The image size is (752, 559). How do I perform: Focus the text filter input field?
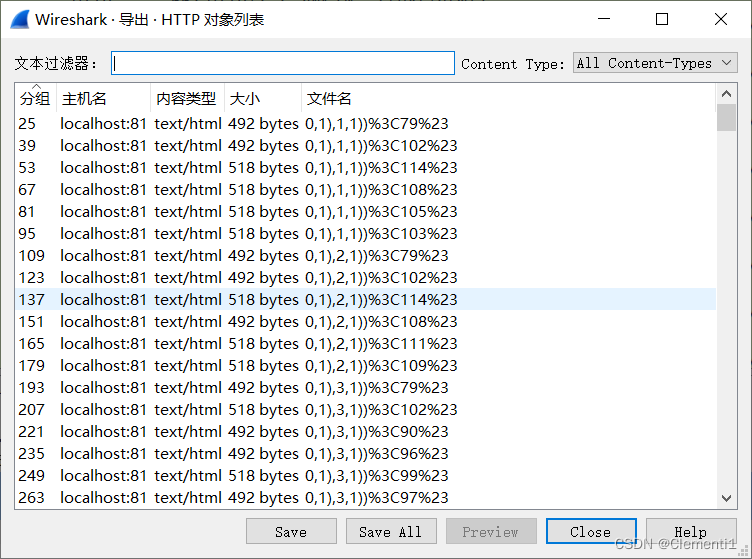(x=282, y=63)
